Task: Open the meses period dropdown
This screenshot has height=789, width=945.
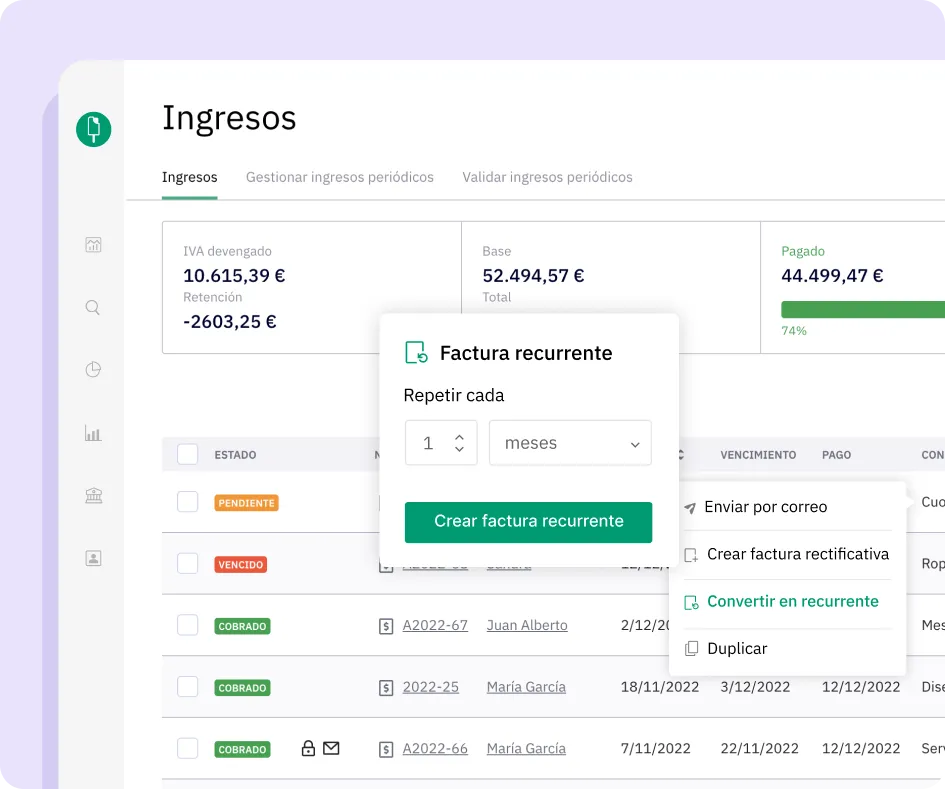Action: click(x=570, y=443)
